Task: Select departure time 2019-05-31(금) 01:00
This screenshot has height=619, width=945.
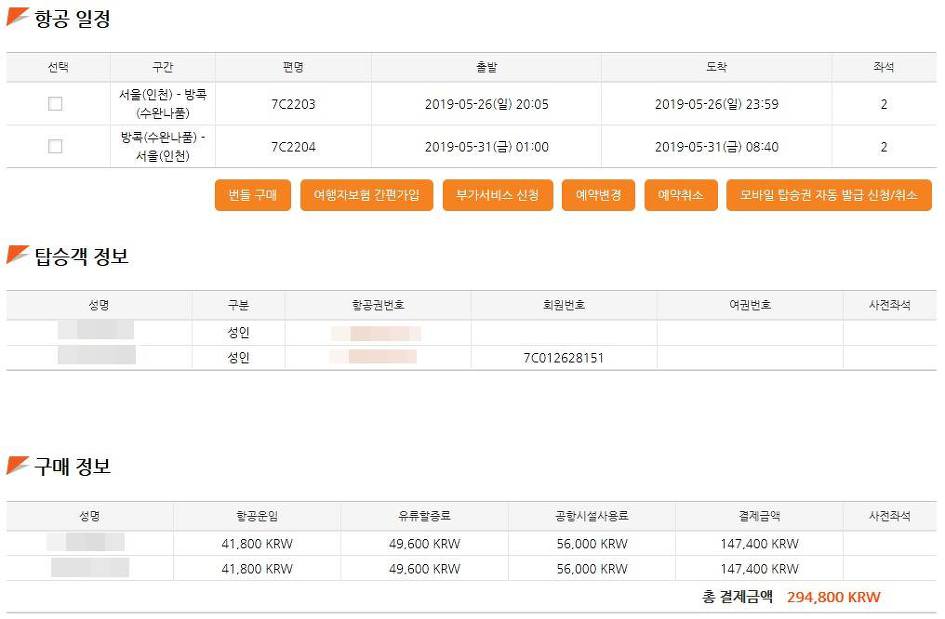Action: (x=486, y=147)
